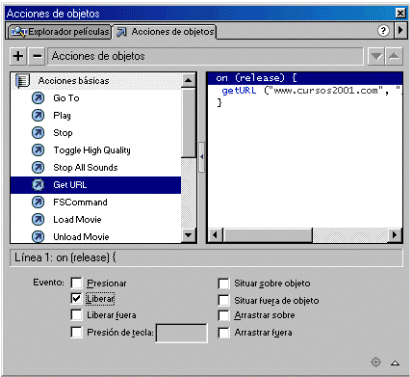Click the minus delete-action button
Image resolution: width=410 pixels, height=377 pixels.
(37, 56)
